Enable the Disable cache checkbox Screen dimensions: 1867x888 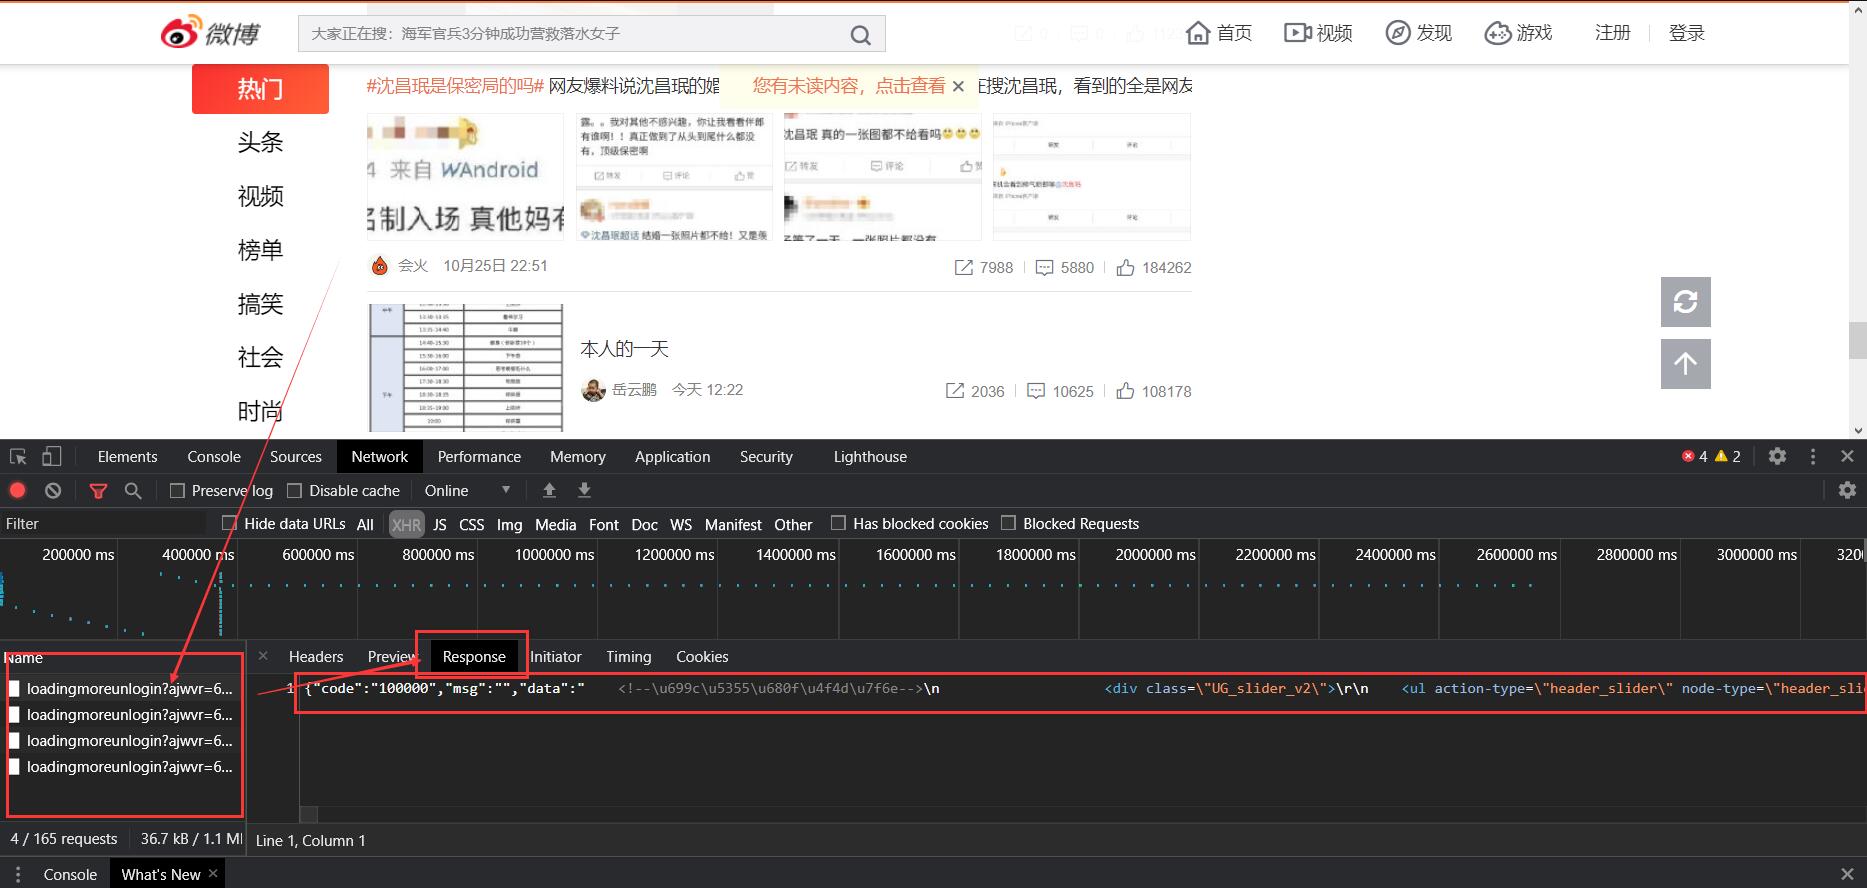point(294,490)
